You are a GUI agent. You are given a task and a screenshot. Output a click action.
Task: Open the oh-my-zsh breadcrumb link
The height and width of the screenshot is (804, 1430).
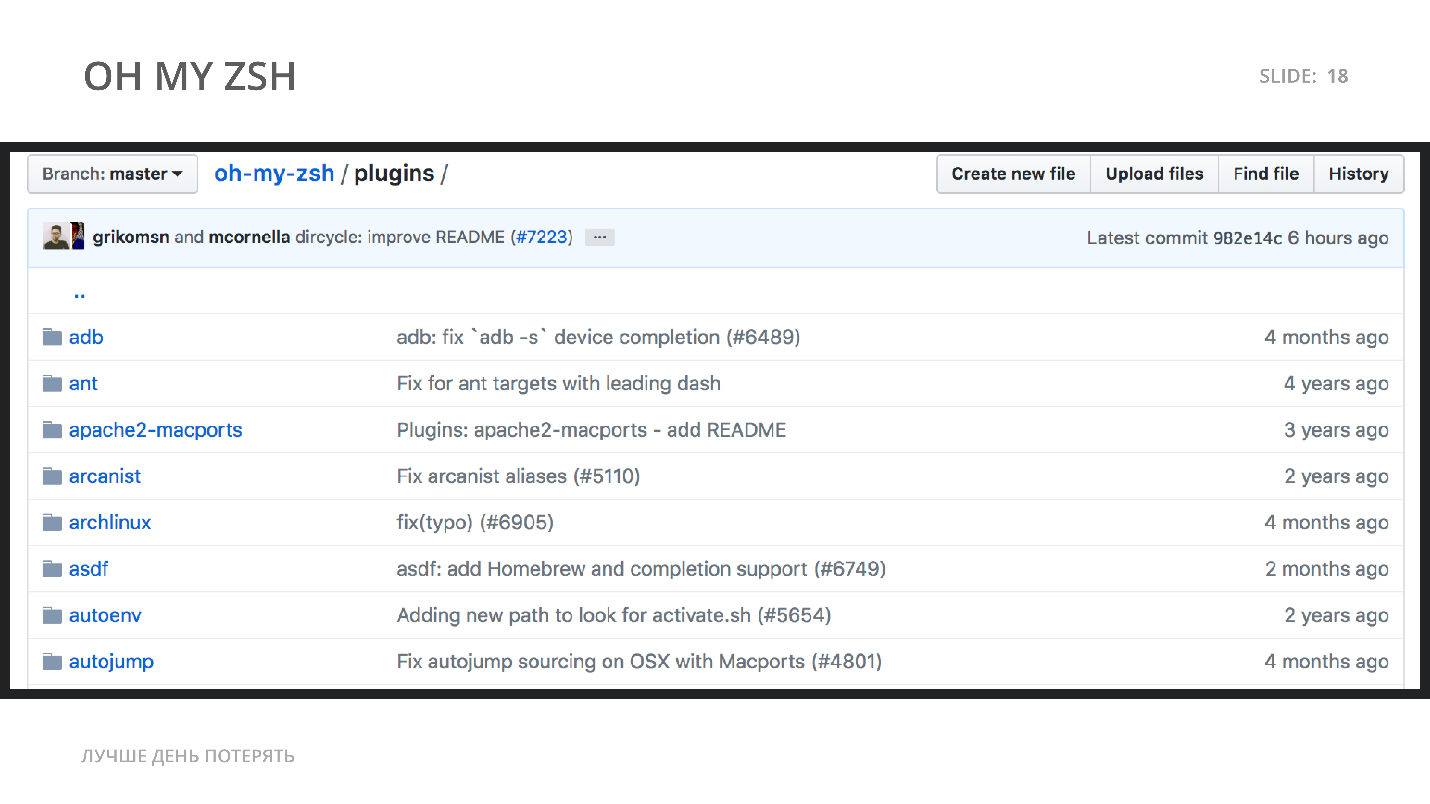tap(274, 174)
